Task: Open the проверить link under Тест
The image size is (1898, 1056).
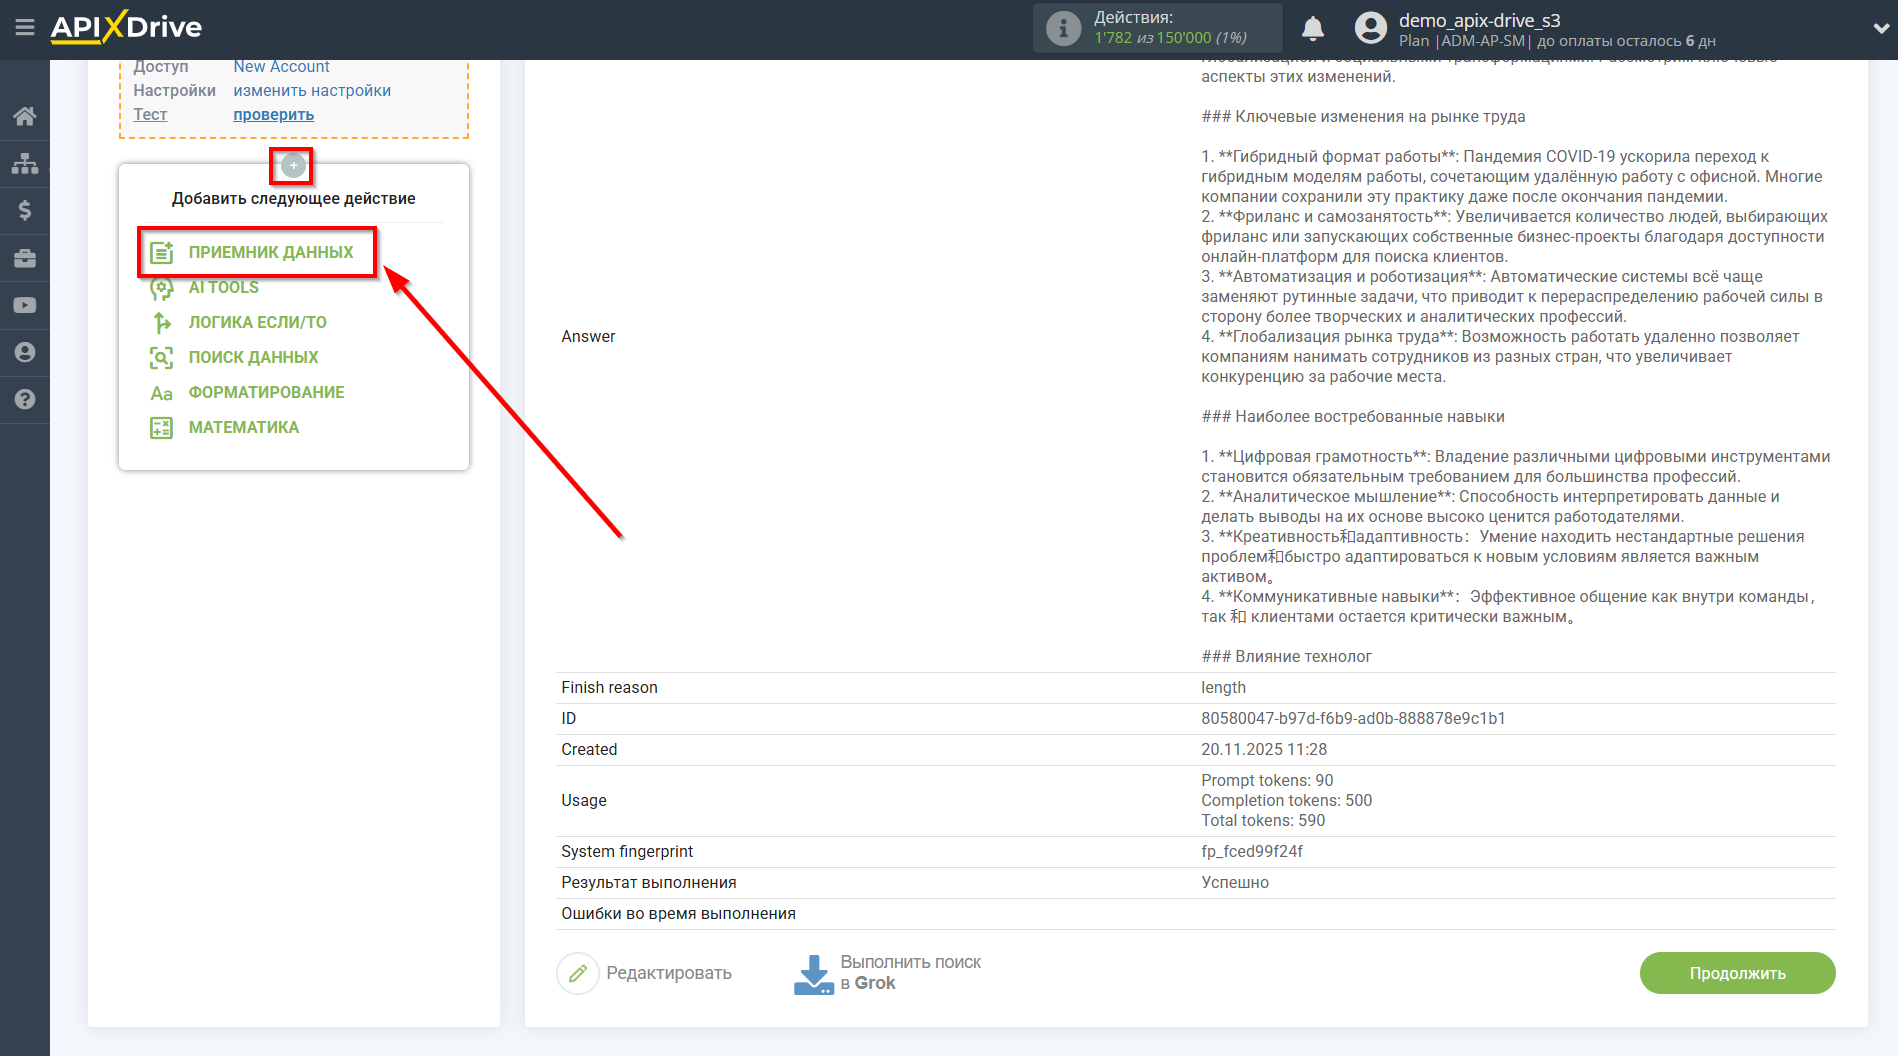Action: click(x=272, y=114)
